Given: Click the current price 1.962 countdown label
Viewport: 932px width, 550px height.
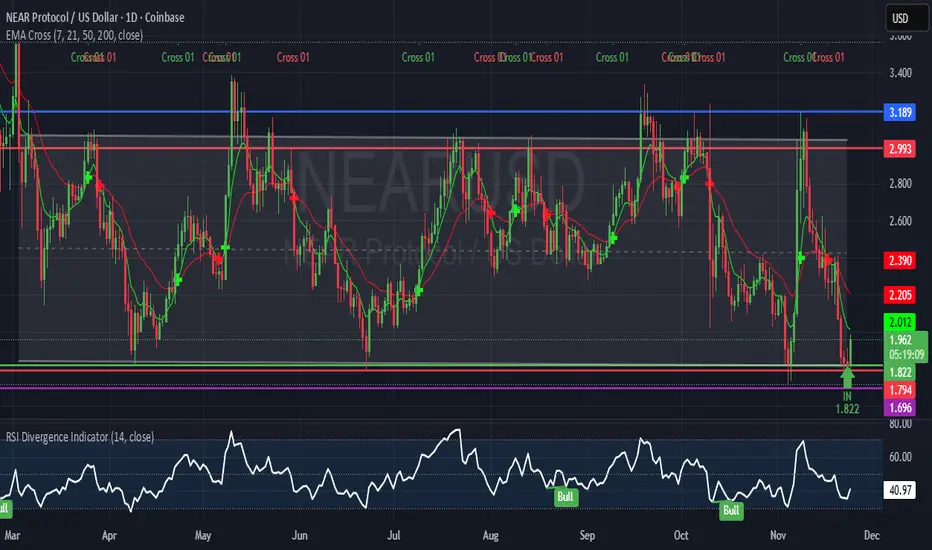Looking at the screenshot, I should click(906, 347).
